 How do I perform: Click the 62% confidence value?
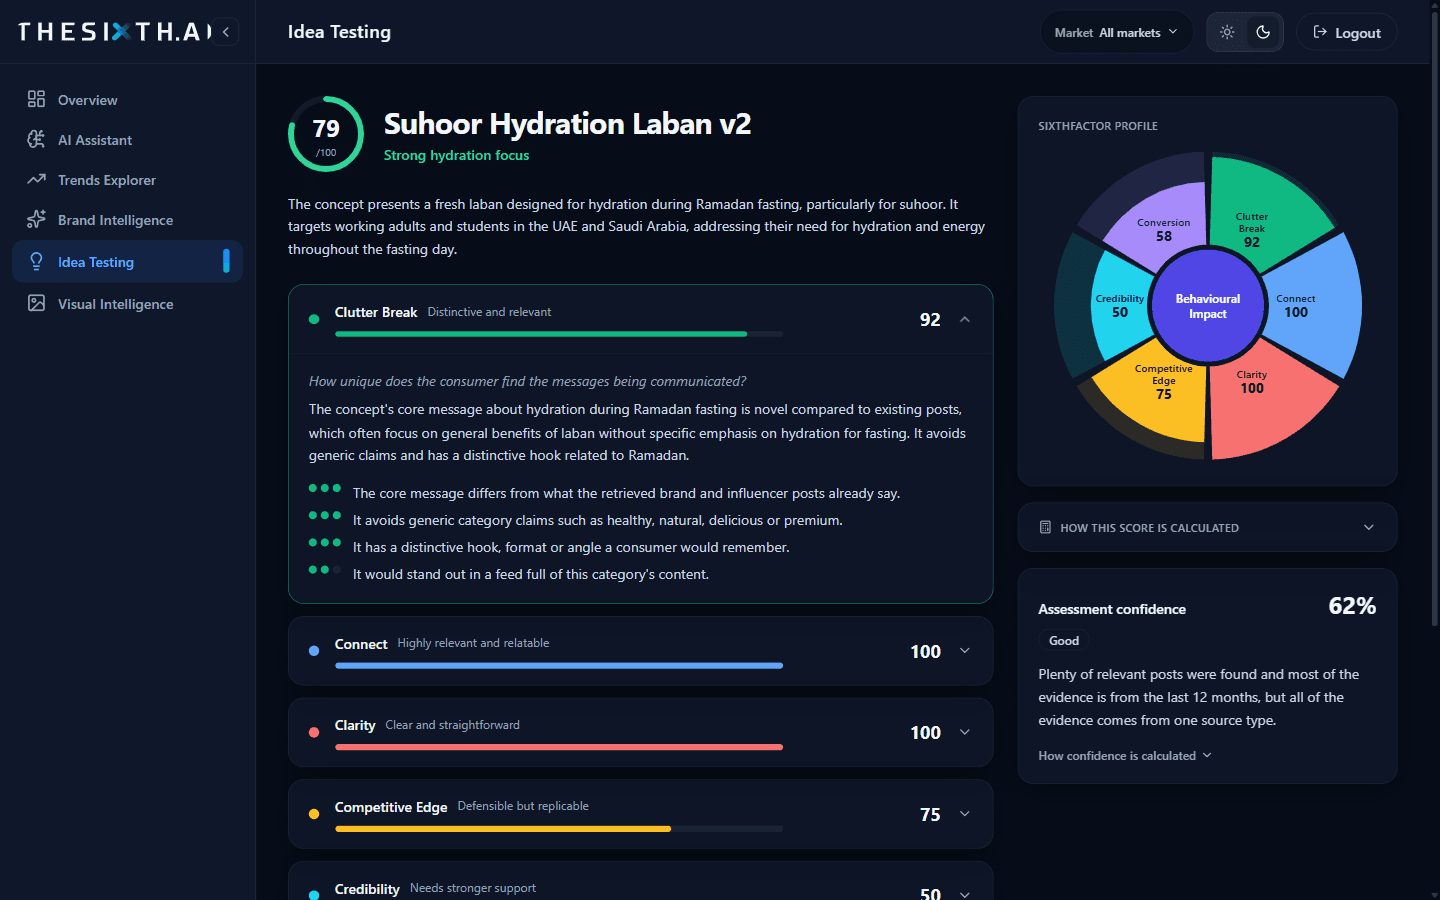1352,606
